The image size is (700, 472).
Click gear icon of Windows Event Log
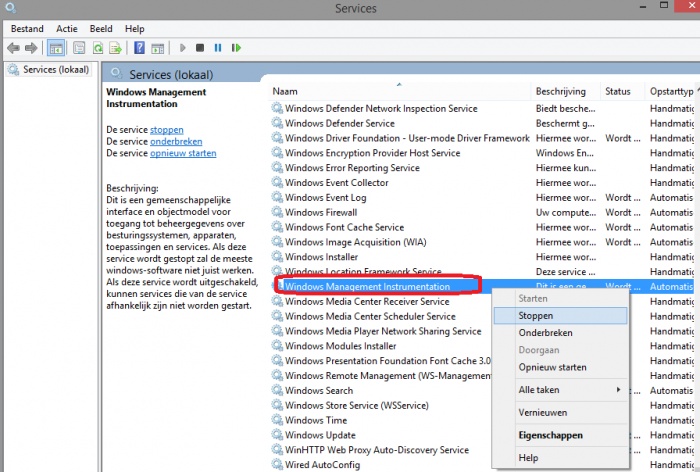[277, 197]
